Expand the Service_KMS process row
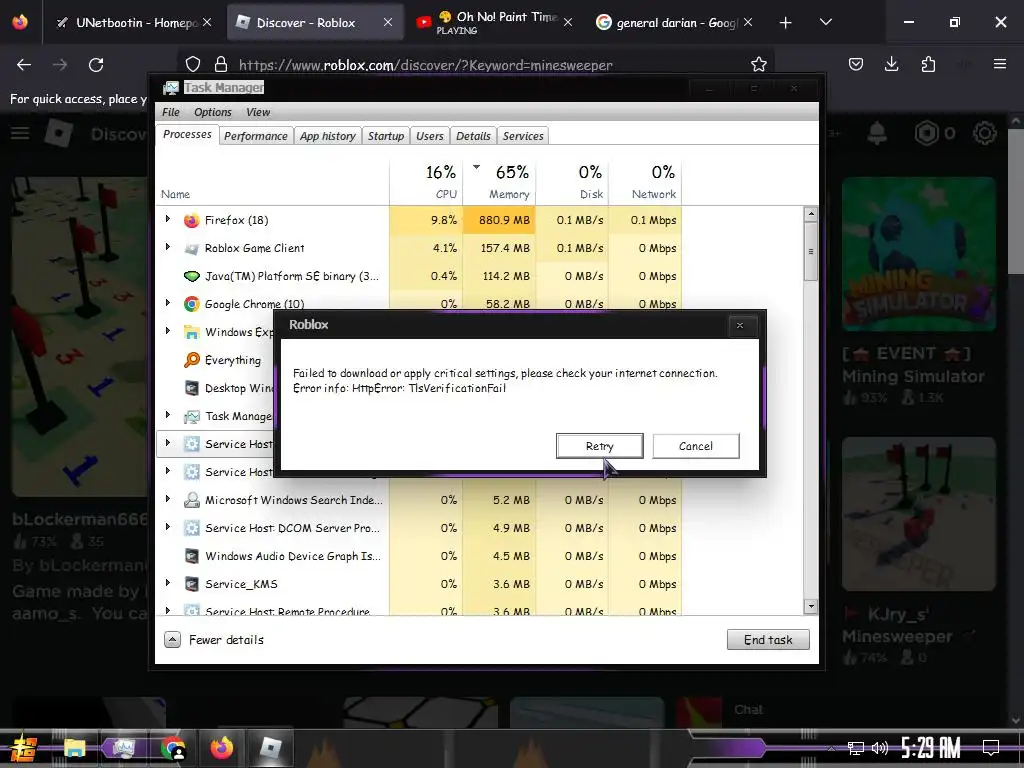 168,583
